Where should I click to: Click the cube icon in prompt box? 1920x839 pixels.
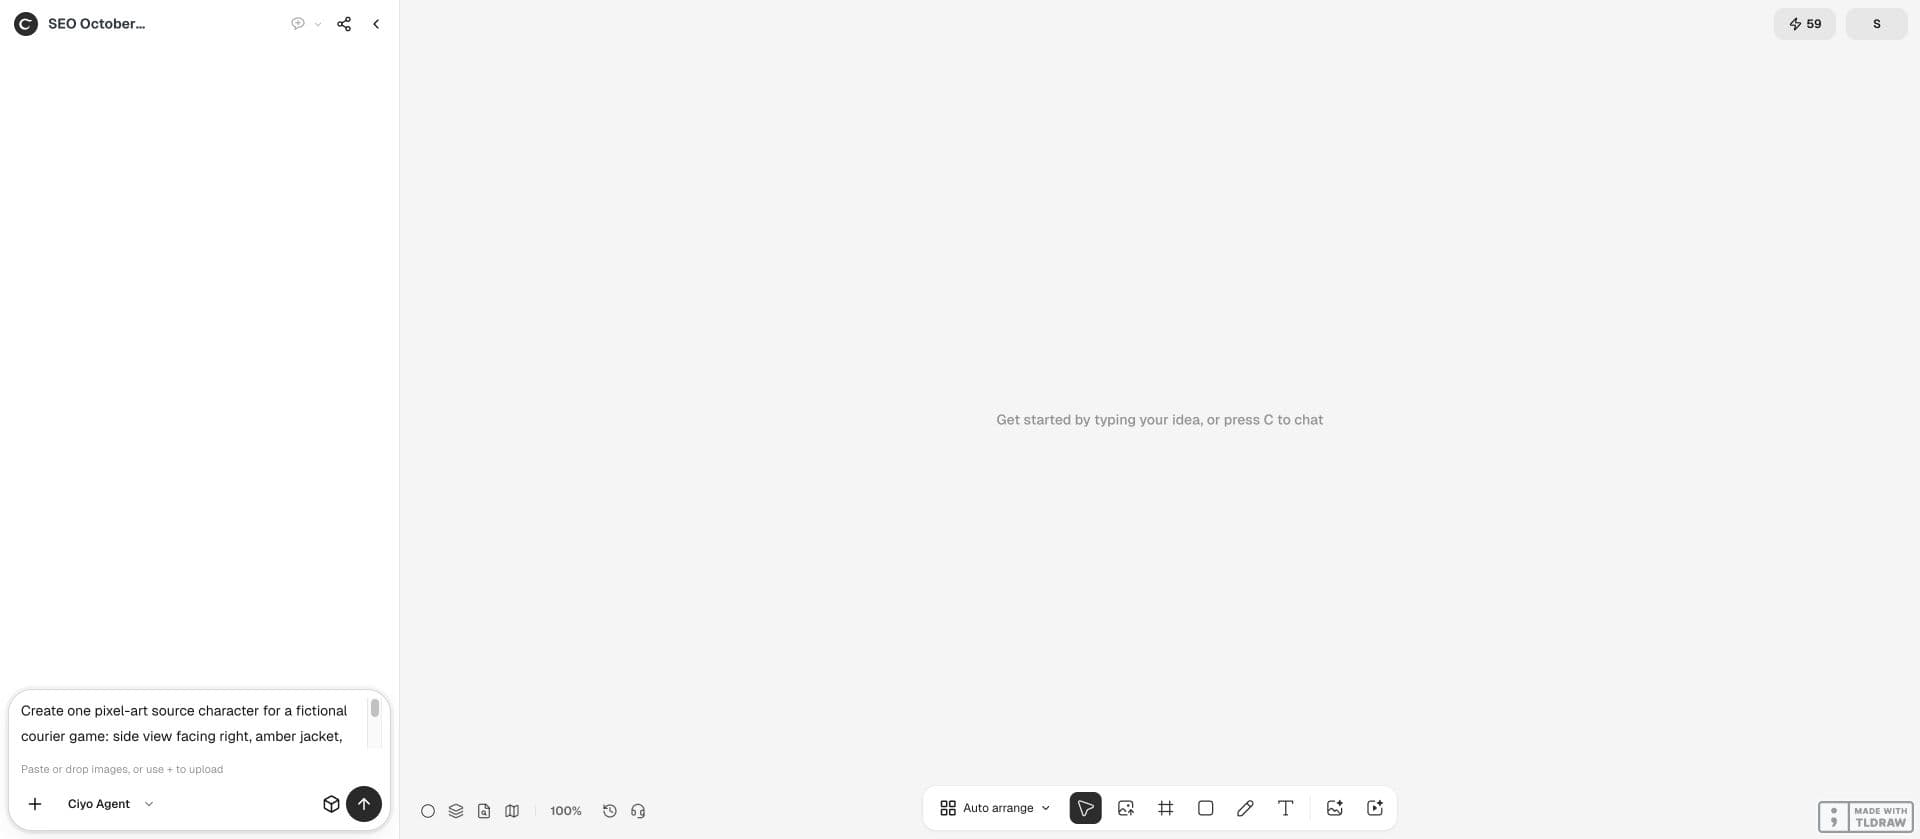coord(331,804)
